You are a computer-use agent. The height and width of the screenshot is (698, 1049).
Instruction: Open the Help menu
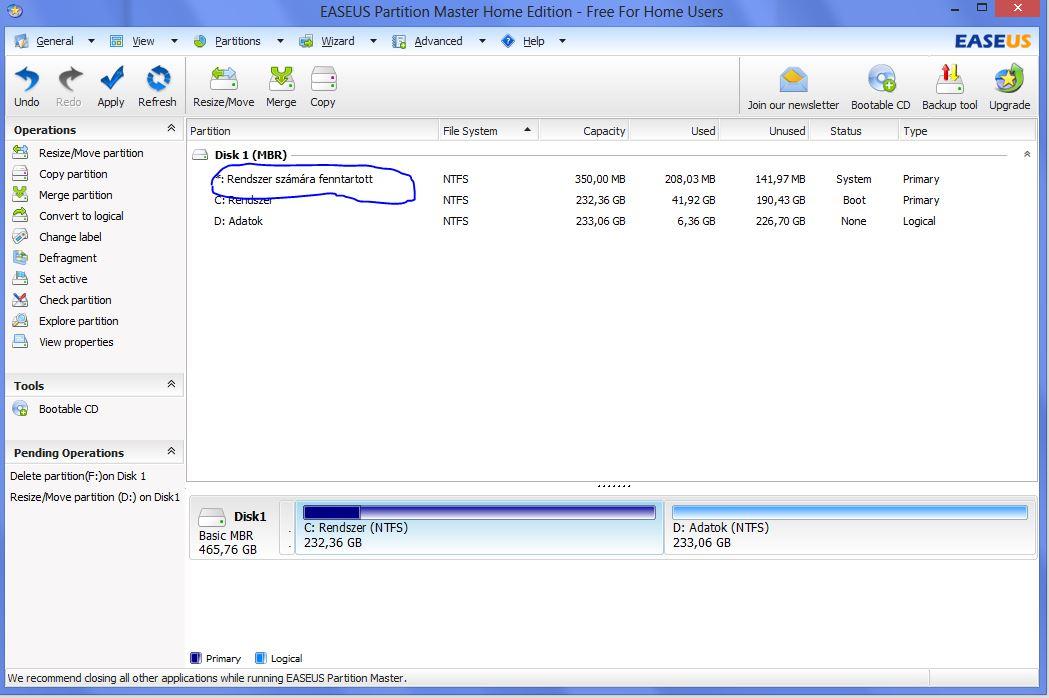coord(534,41)
